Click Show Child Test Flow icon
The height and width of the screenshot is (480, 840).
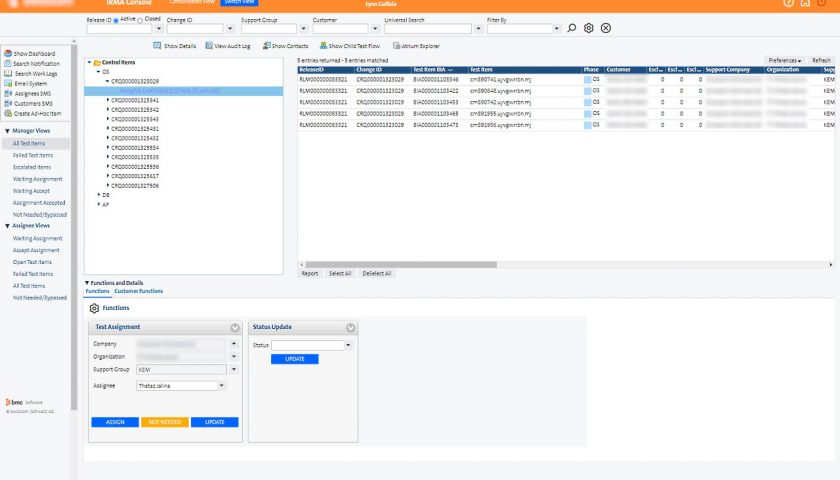point(324,46)
